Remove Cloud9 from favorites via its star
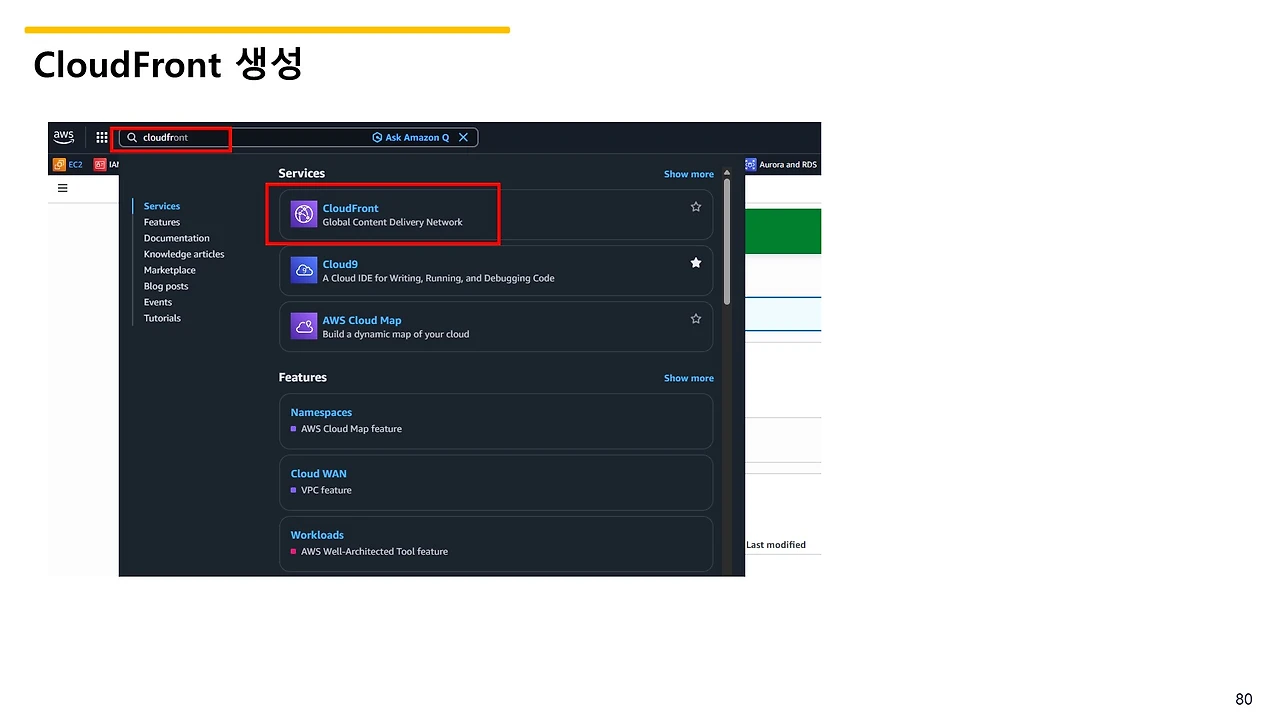Image resolution: width=1280 pixels, height=720 pixels. coord(696,263)
